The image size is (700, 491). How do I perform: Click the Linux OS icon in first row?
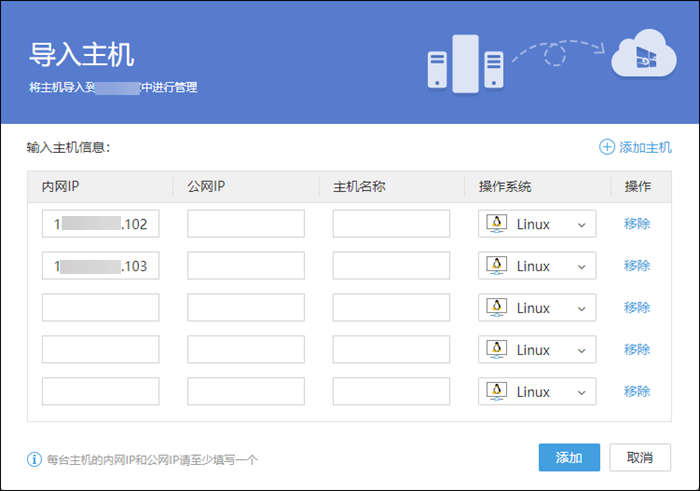(496, 224)
